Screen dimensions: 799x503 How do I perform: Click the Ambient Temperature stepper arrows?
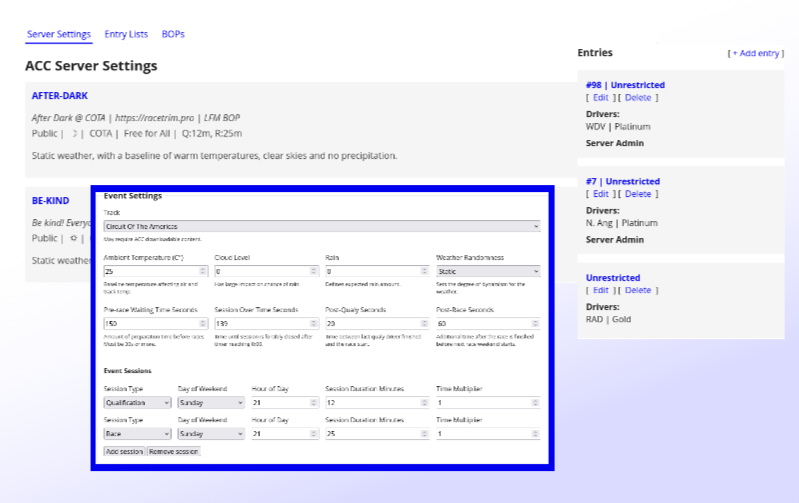pyautogui.click(x=204, y=271)
